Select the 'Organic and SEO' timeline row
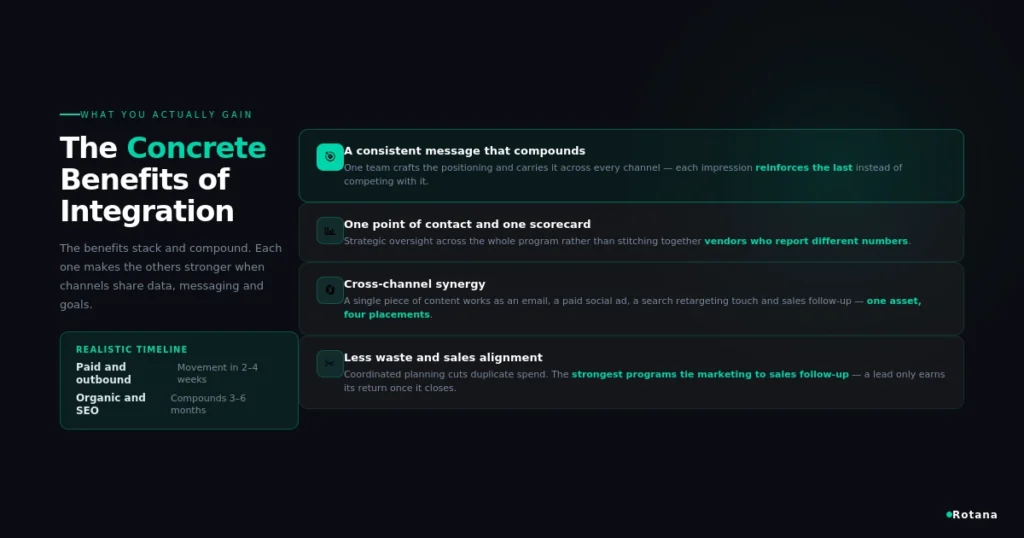 click(178, 404)
